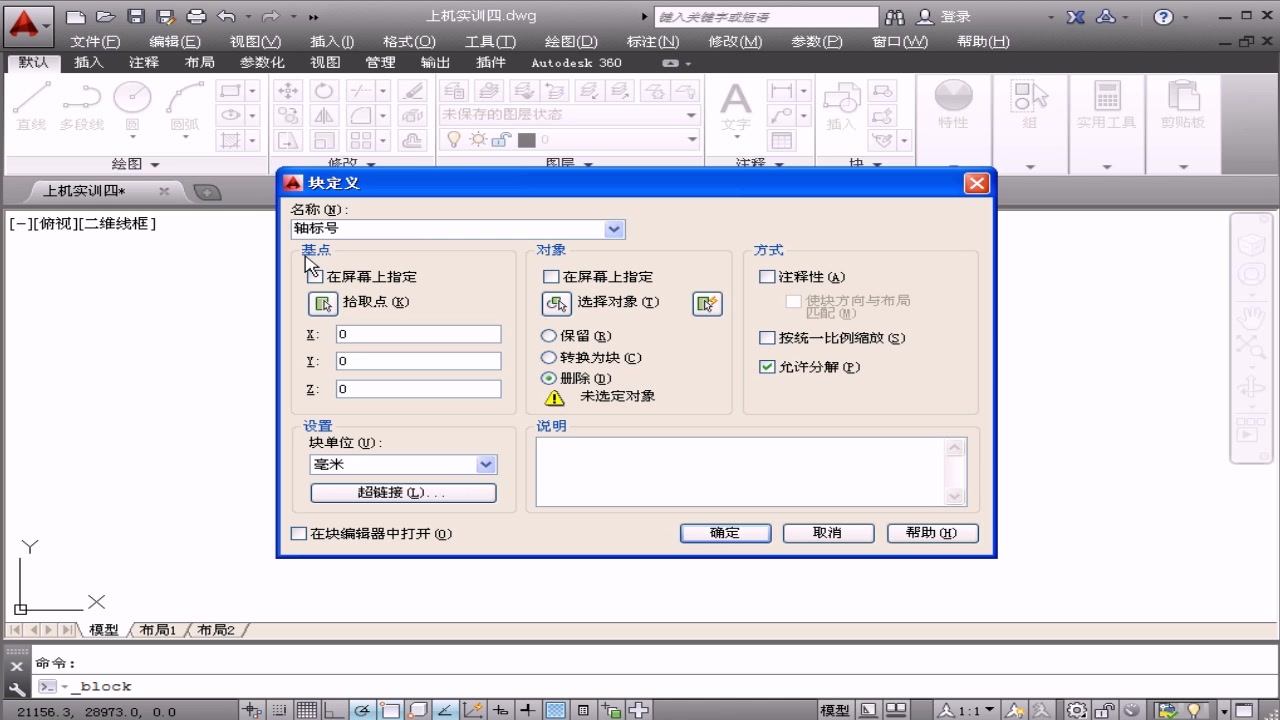Click the 拾取点 pick point icon
This screenshot has width=1280, height=720.
click(x=322, y=303)
